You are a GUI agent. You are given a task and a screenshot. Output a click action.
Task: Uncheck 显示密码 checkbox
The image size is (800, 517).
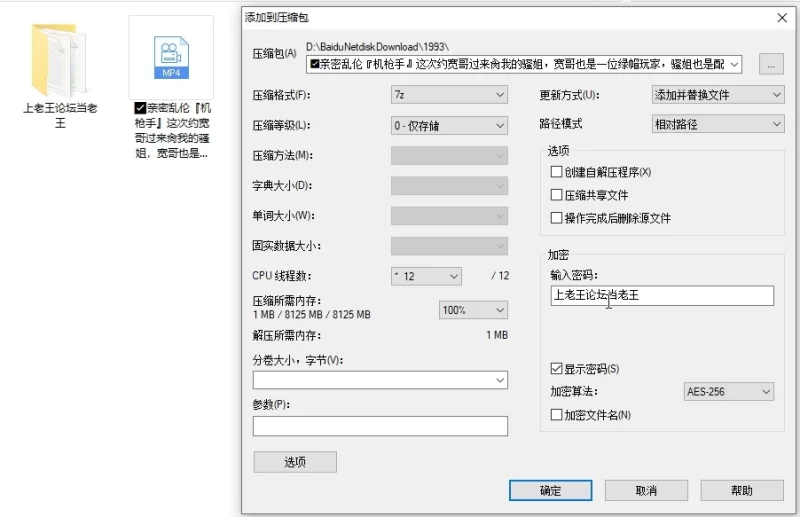pyautogui.click(x=557, y=369)
